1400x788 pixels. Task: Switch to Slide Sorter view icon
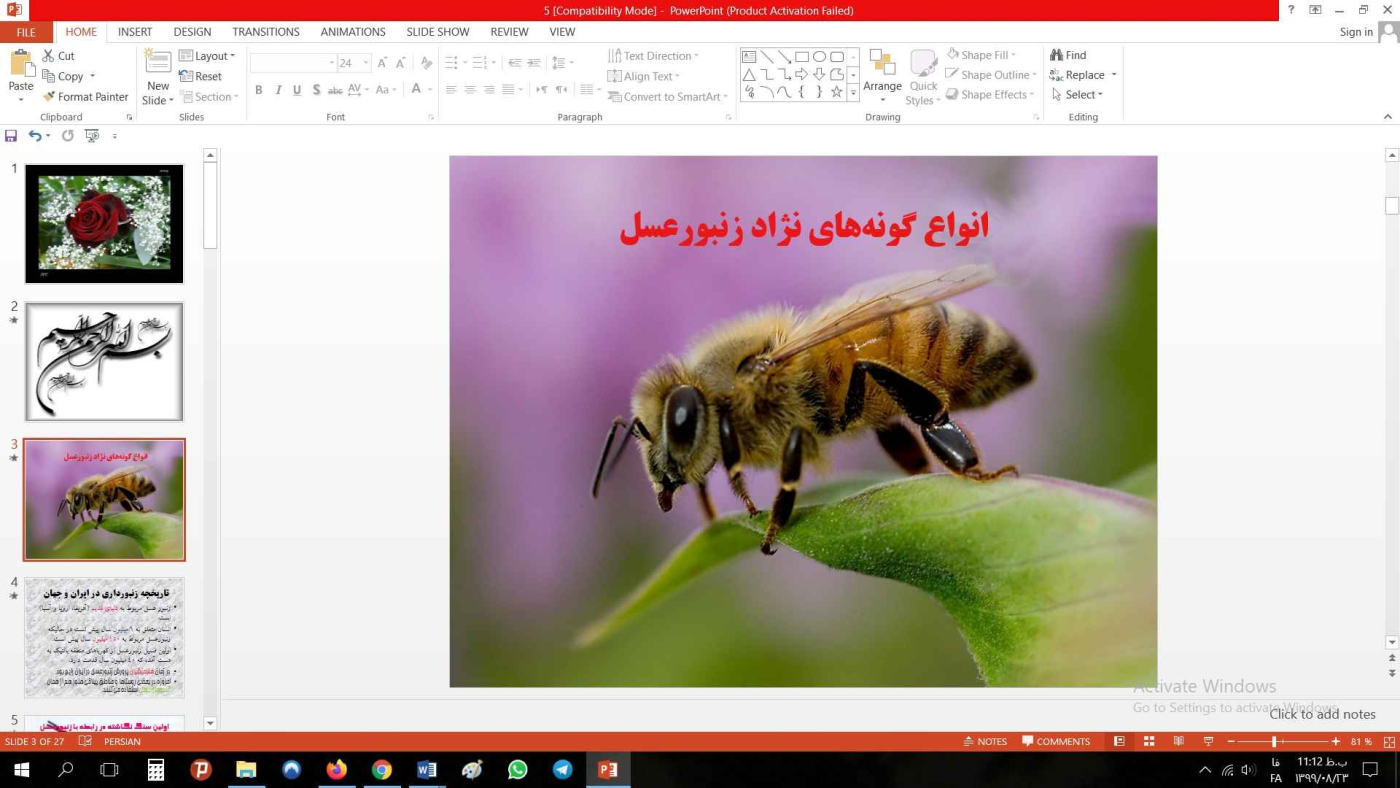[1149, 742]
